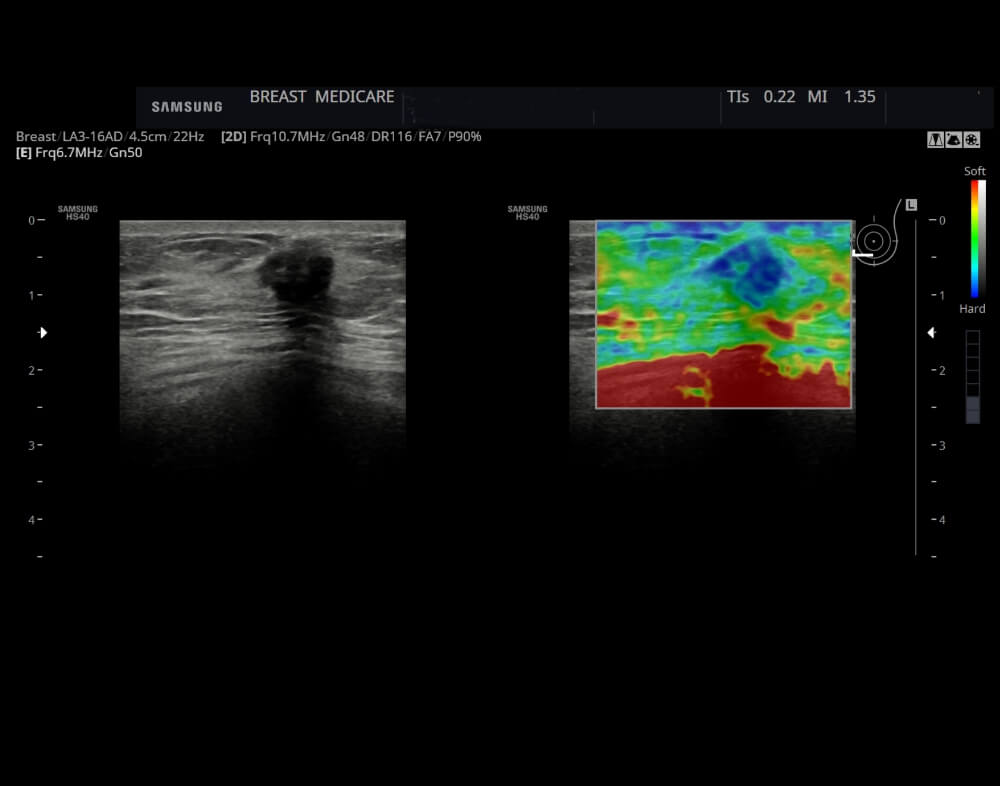Click the Samsung HS40 label above elastography image
The image size is (1000, 786).
(x=527, y=213)
